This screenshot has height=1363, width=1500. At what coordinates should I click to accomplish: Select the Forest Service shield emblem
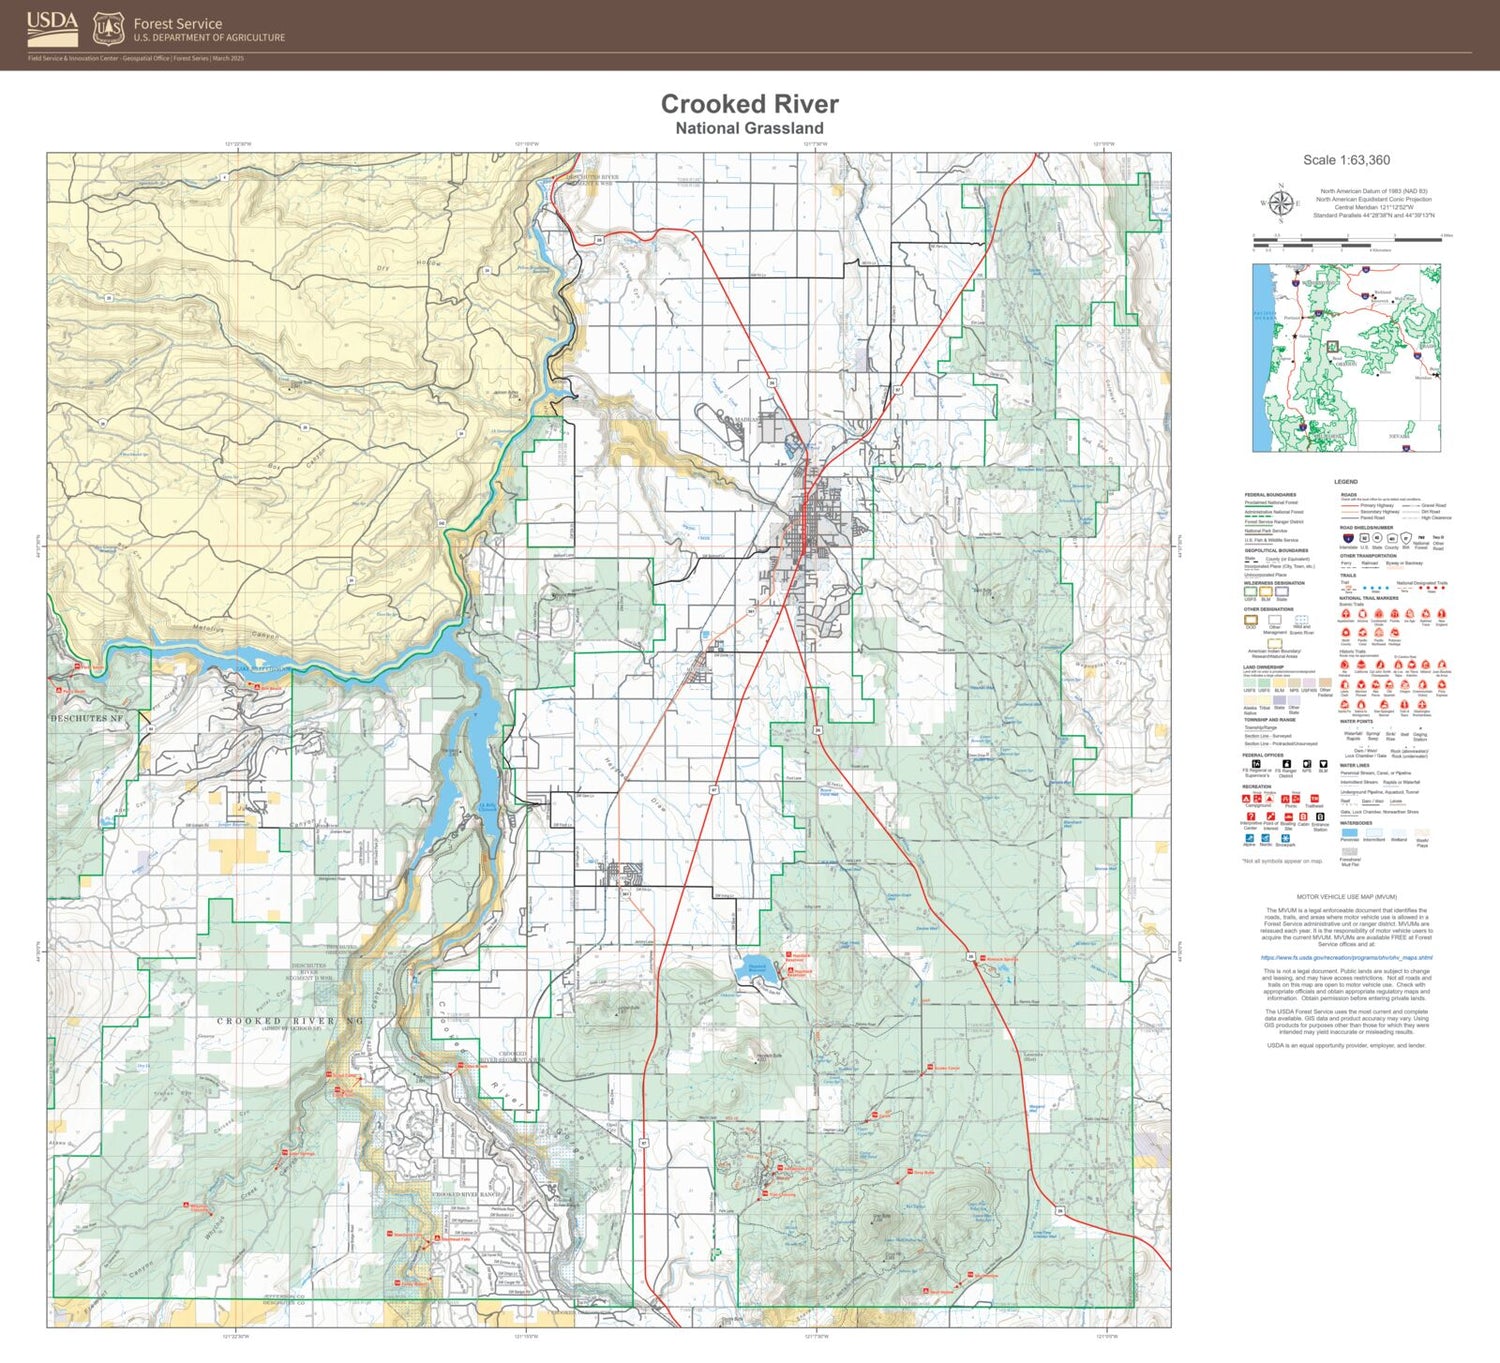[110, 26]
